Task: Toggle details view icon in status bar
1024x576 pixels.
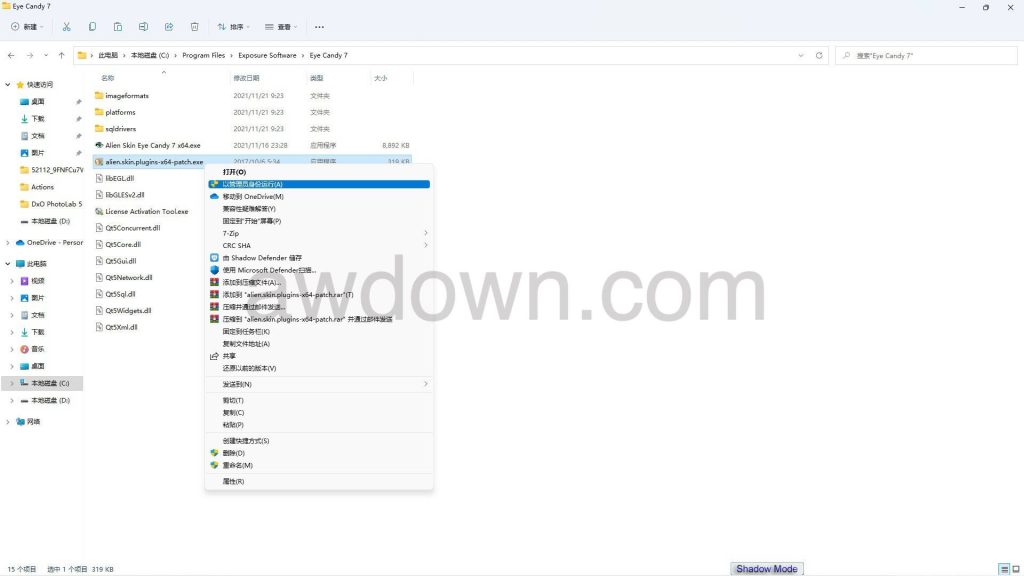Action: [1002, 569]
